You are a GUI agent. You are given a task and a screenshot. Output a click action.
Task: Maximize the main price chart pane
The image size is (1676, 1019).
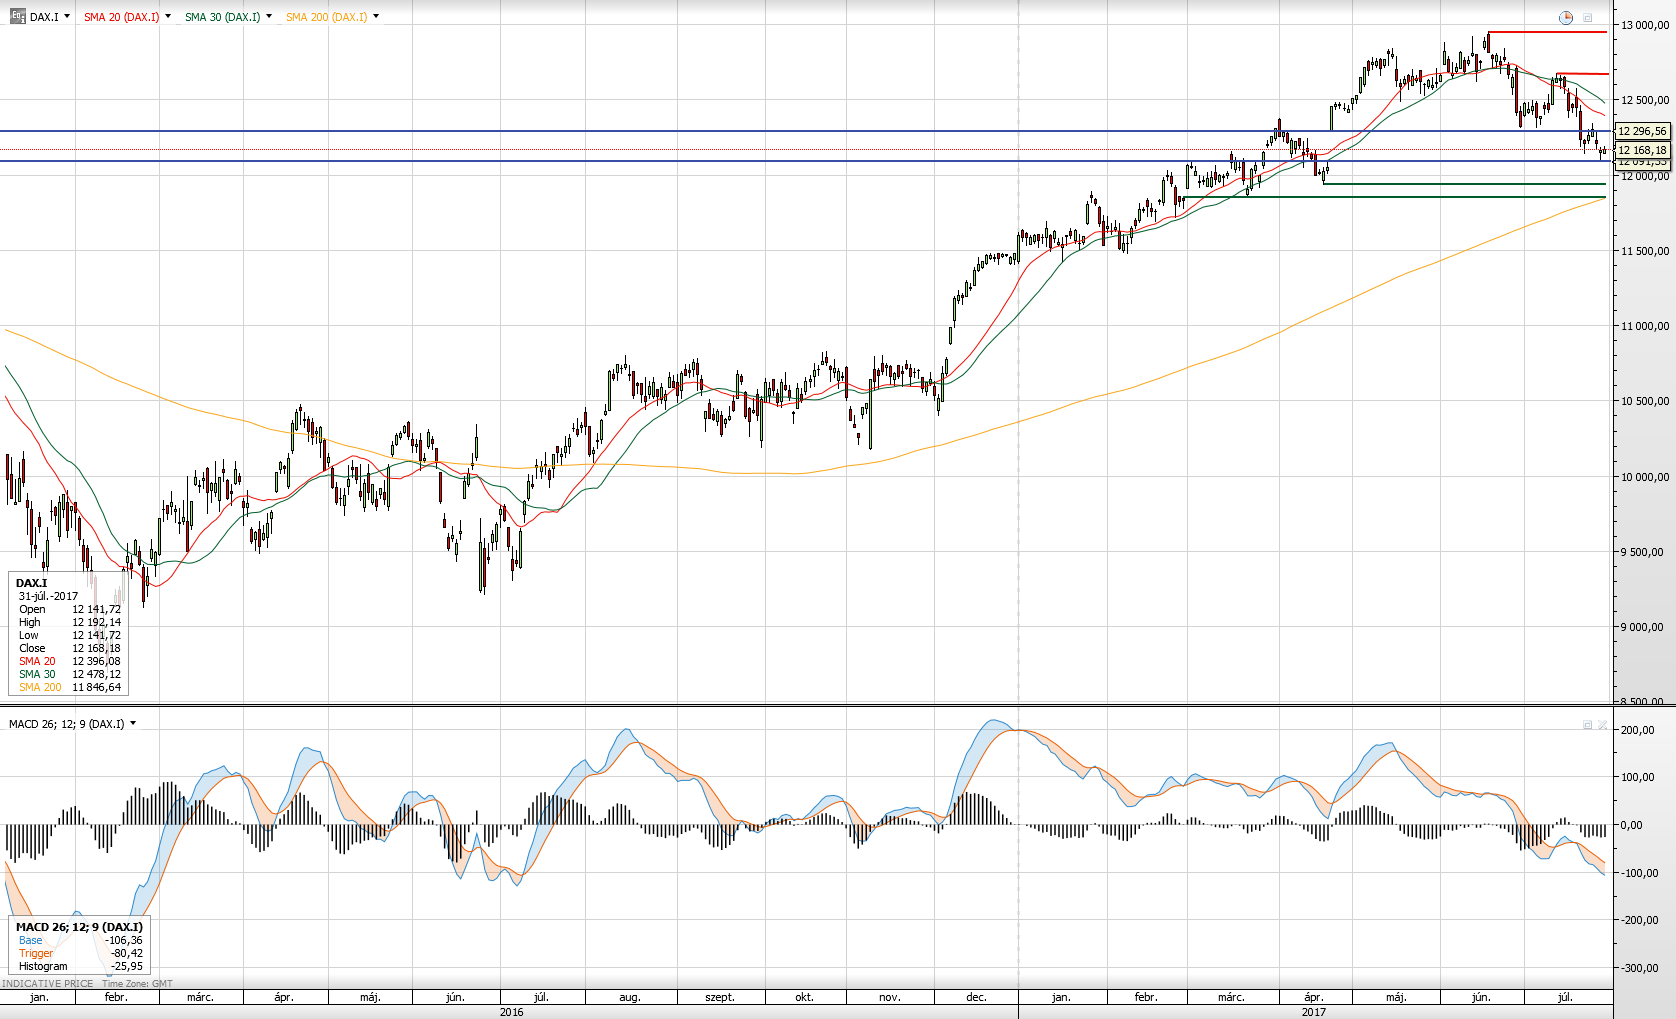[x=1587, y=18]
